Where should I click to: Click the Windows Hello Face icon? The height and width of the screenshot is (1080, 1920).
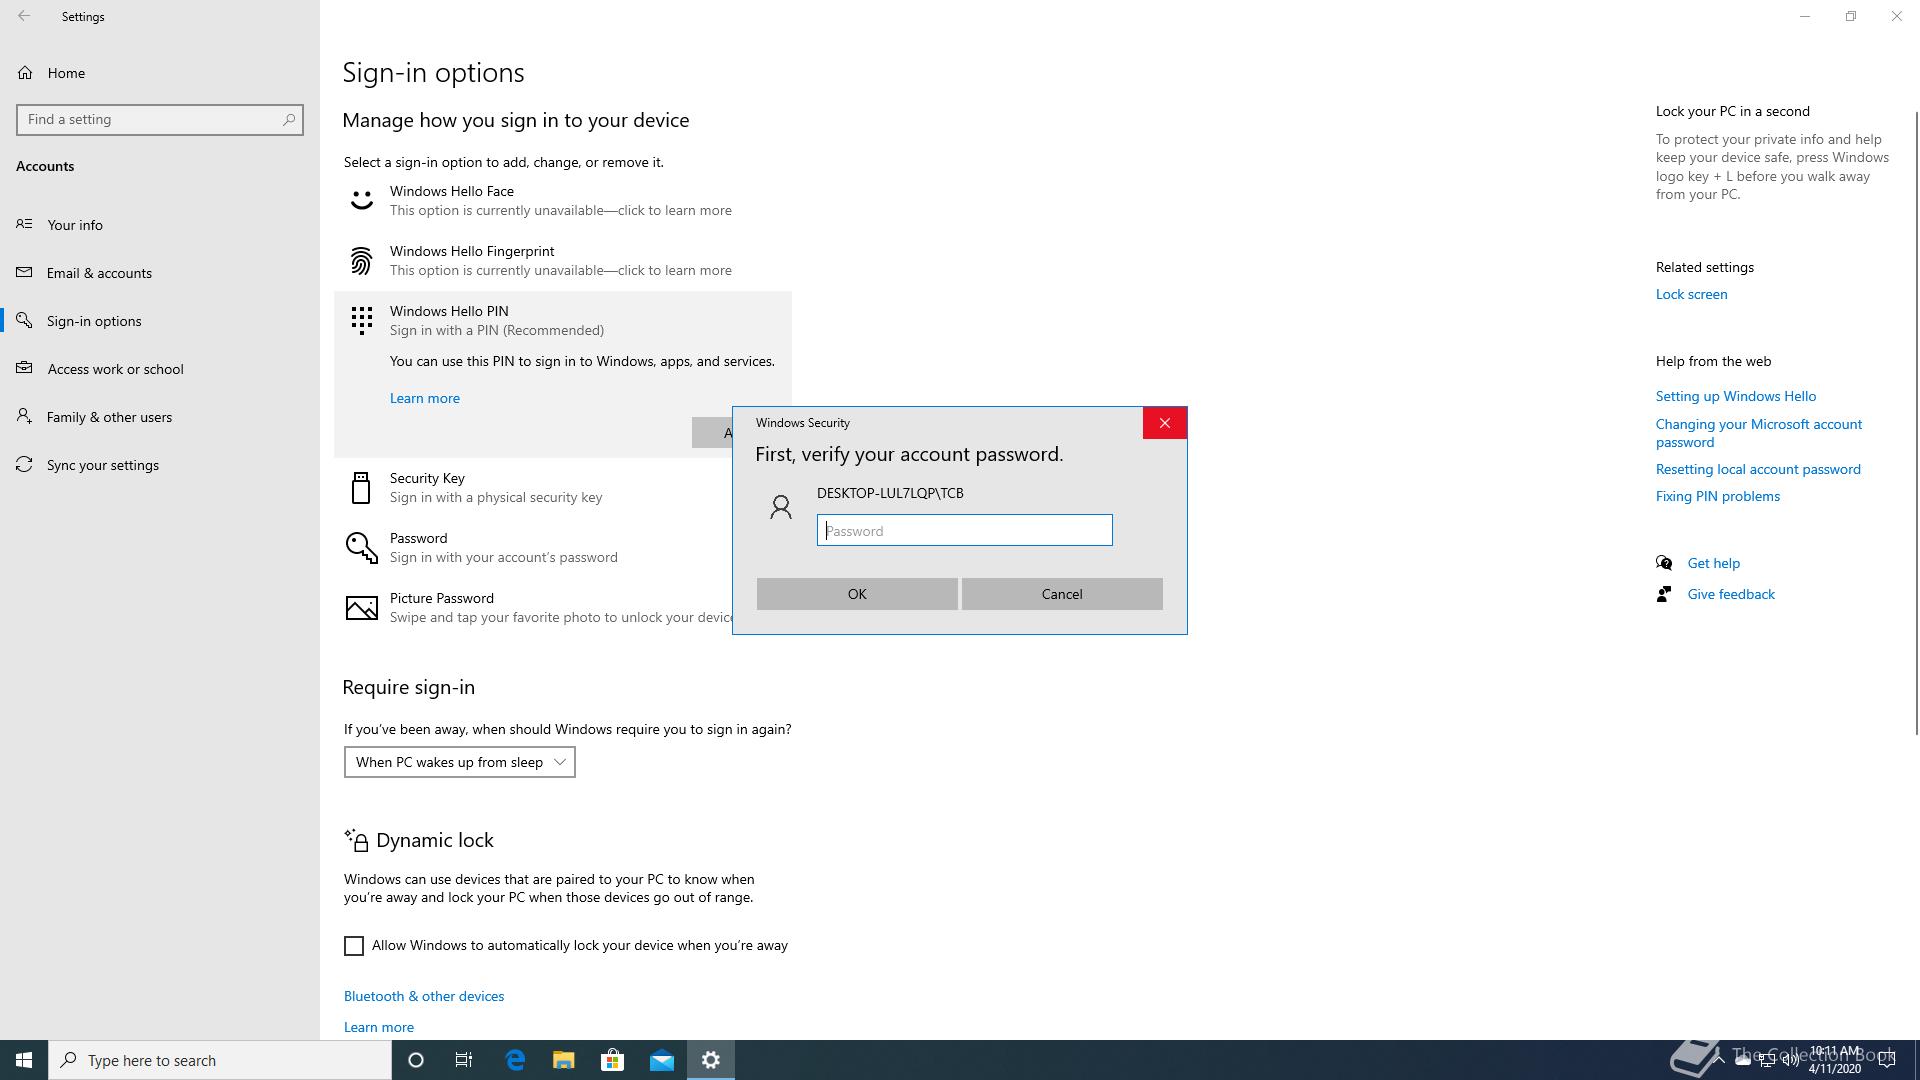(361, 200)
